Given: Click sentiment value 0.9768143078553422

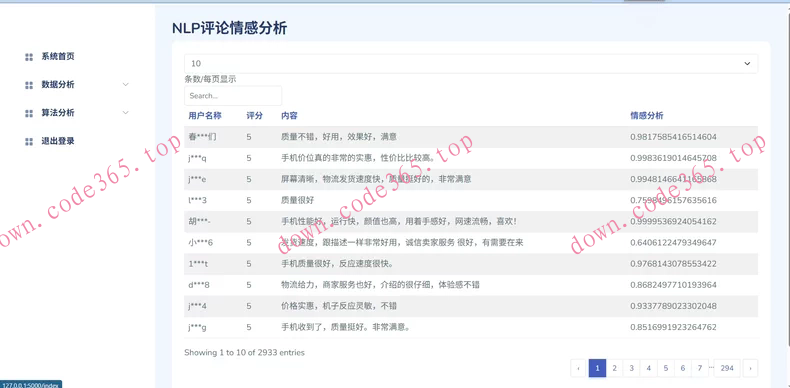Looking at the screenshot, I should 673,264.
